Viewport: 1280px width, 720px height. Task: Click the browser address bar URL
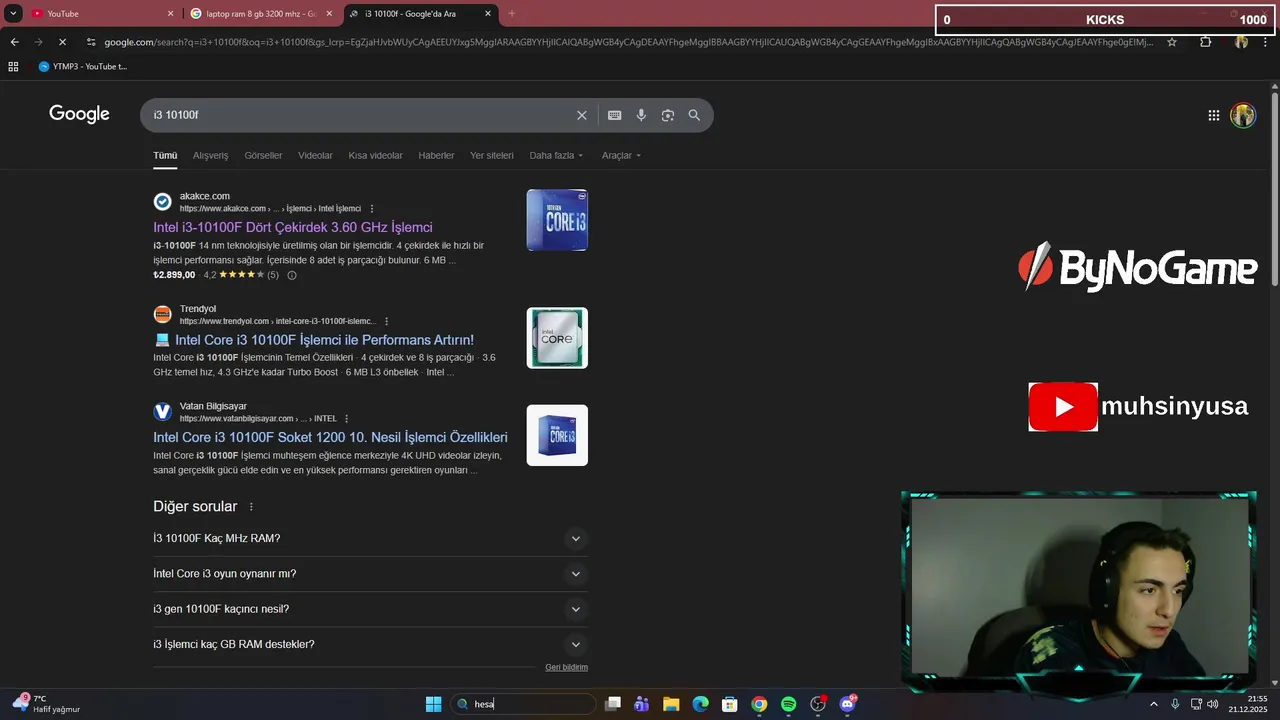(x=628, y=42)
